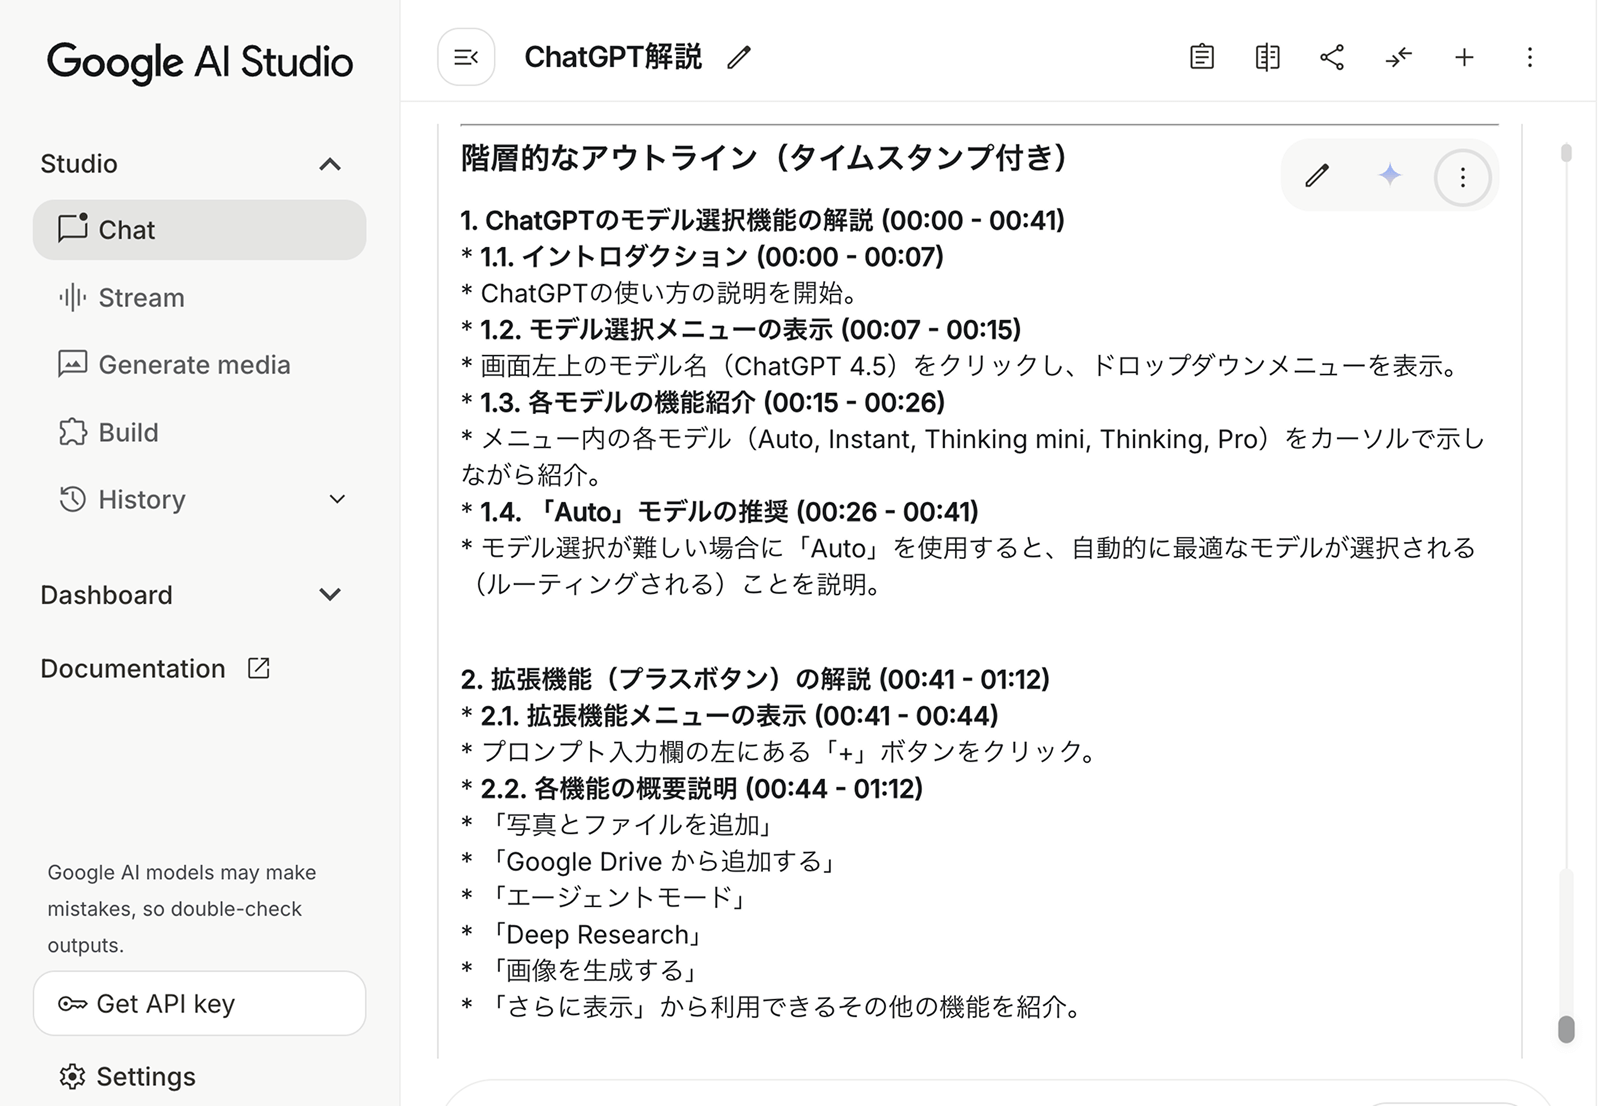The image size is (1600, 1106).
Task: Open the History menu item
Action: (199, 499)
